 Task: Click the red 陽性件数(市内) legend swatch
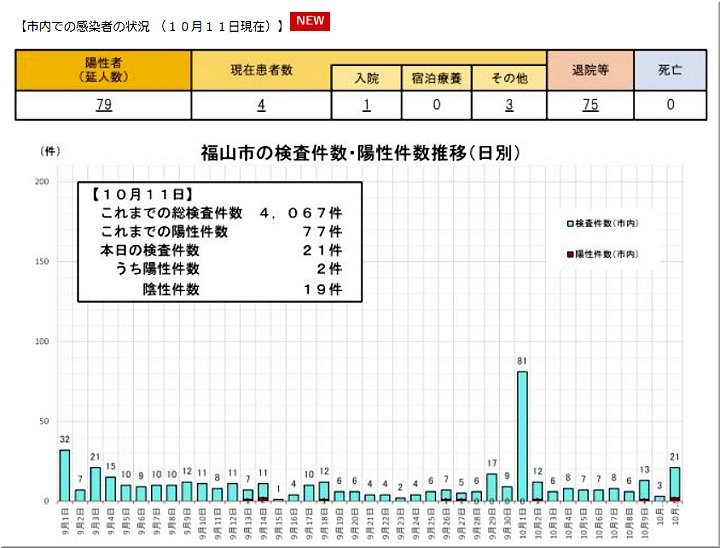coord(569,254)
